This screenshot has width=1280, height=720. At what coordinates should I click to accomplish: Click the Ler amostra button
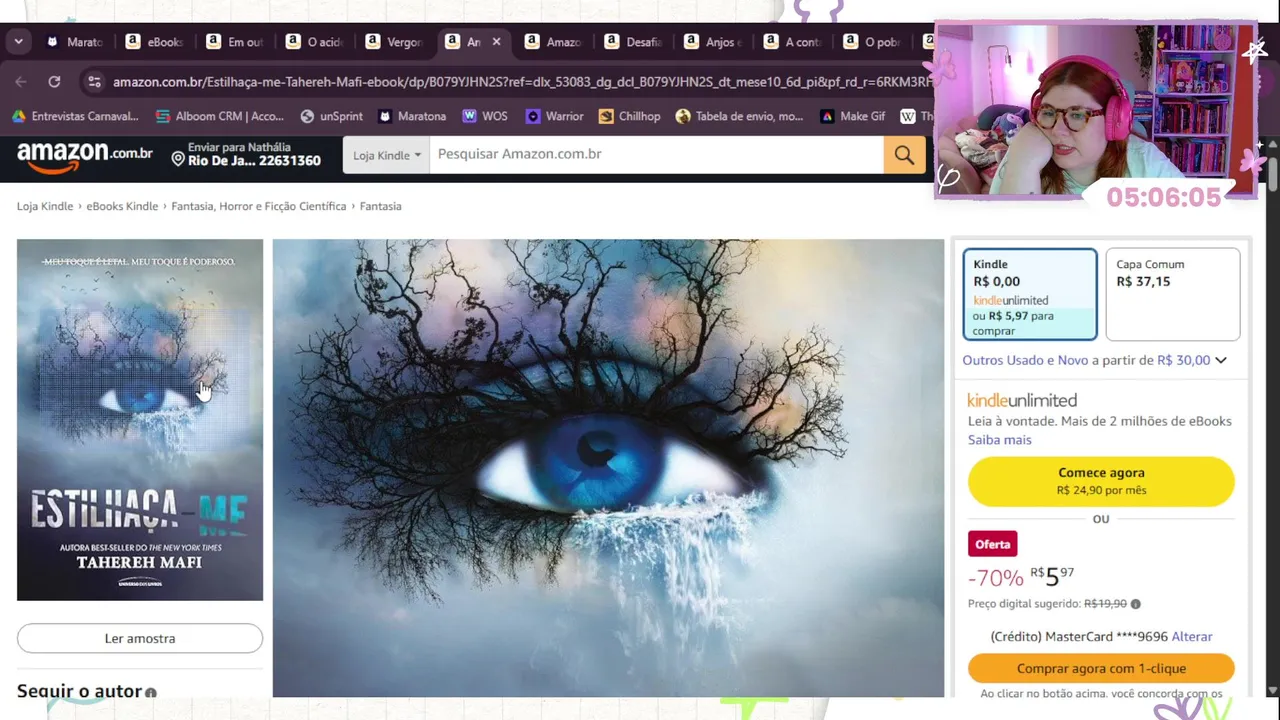[x=140, y=638]
